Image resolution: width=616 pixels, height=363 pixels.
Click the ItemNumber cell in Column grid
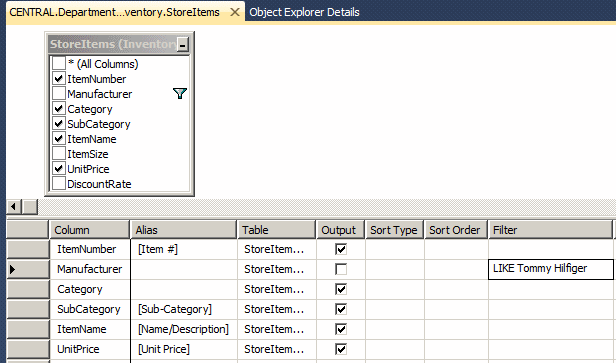(x=90, y=249)
